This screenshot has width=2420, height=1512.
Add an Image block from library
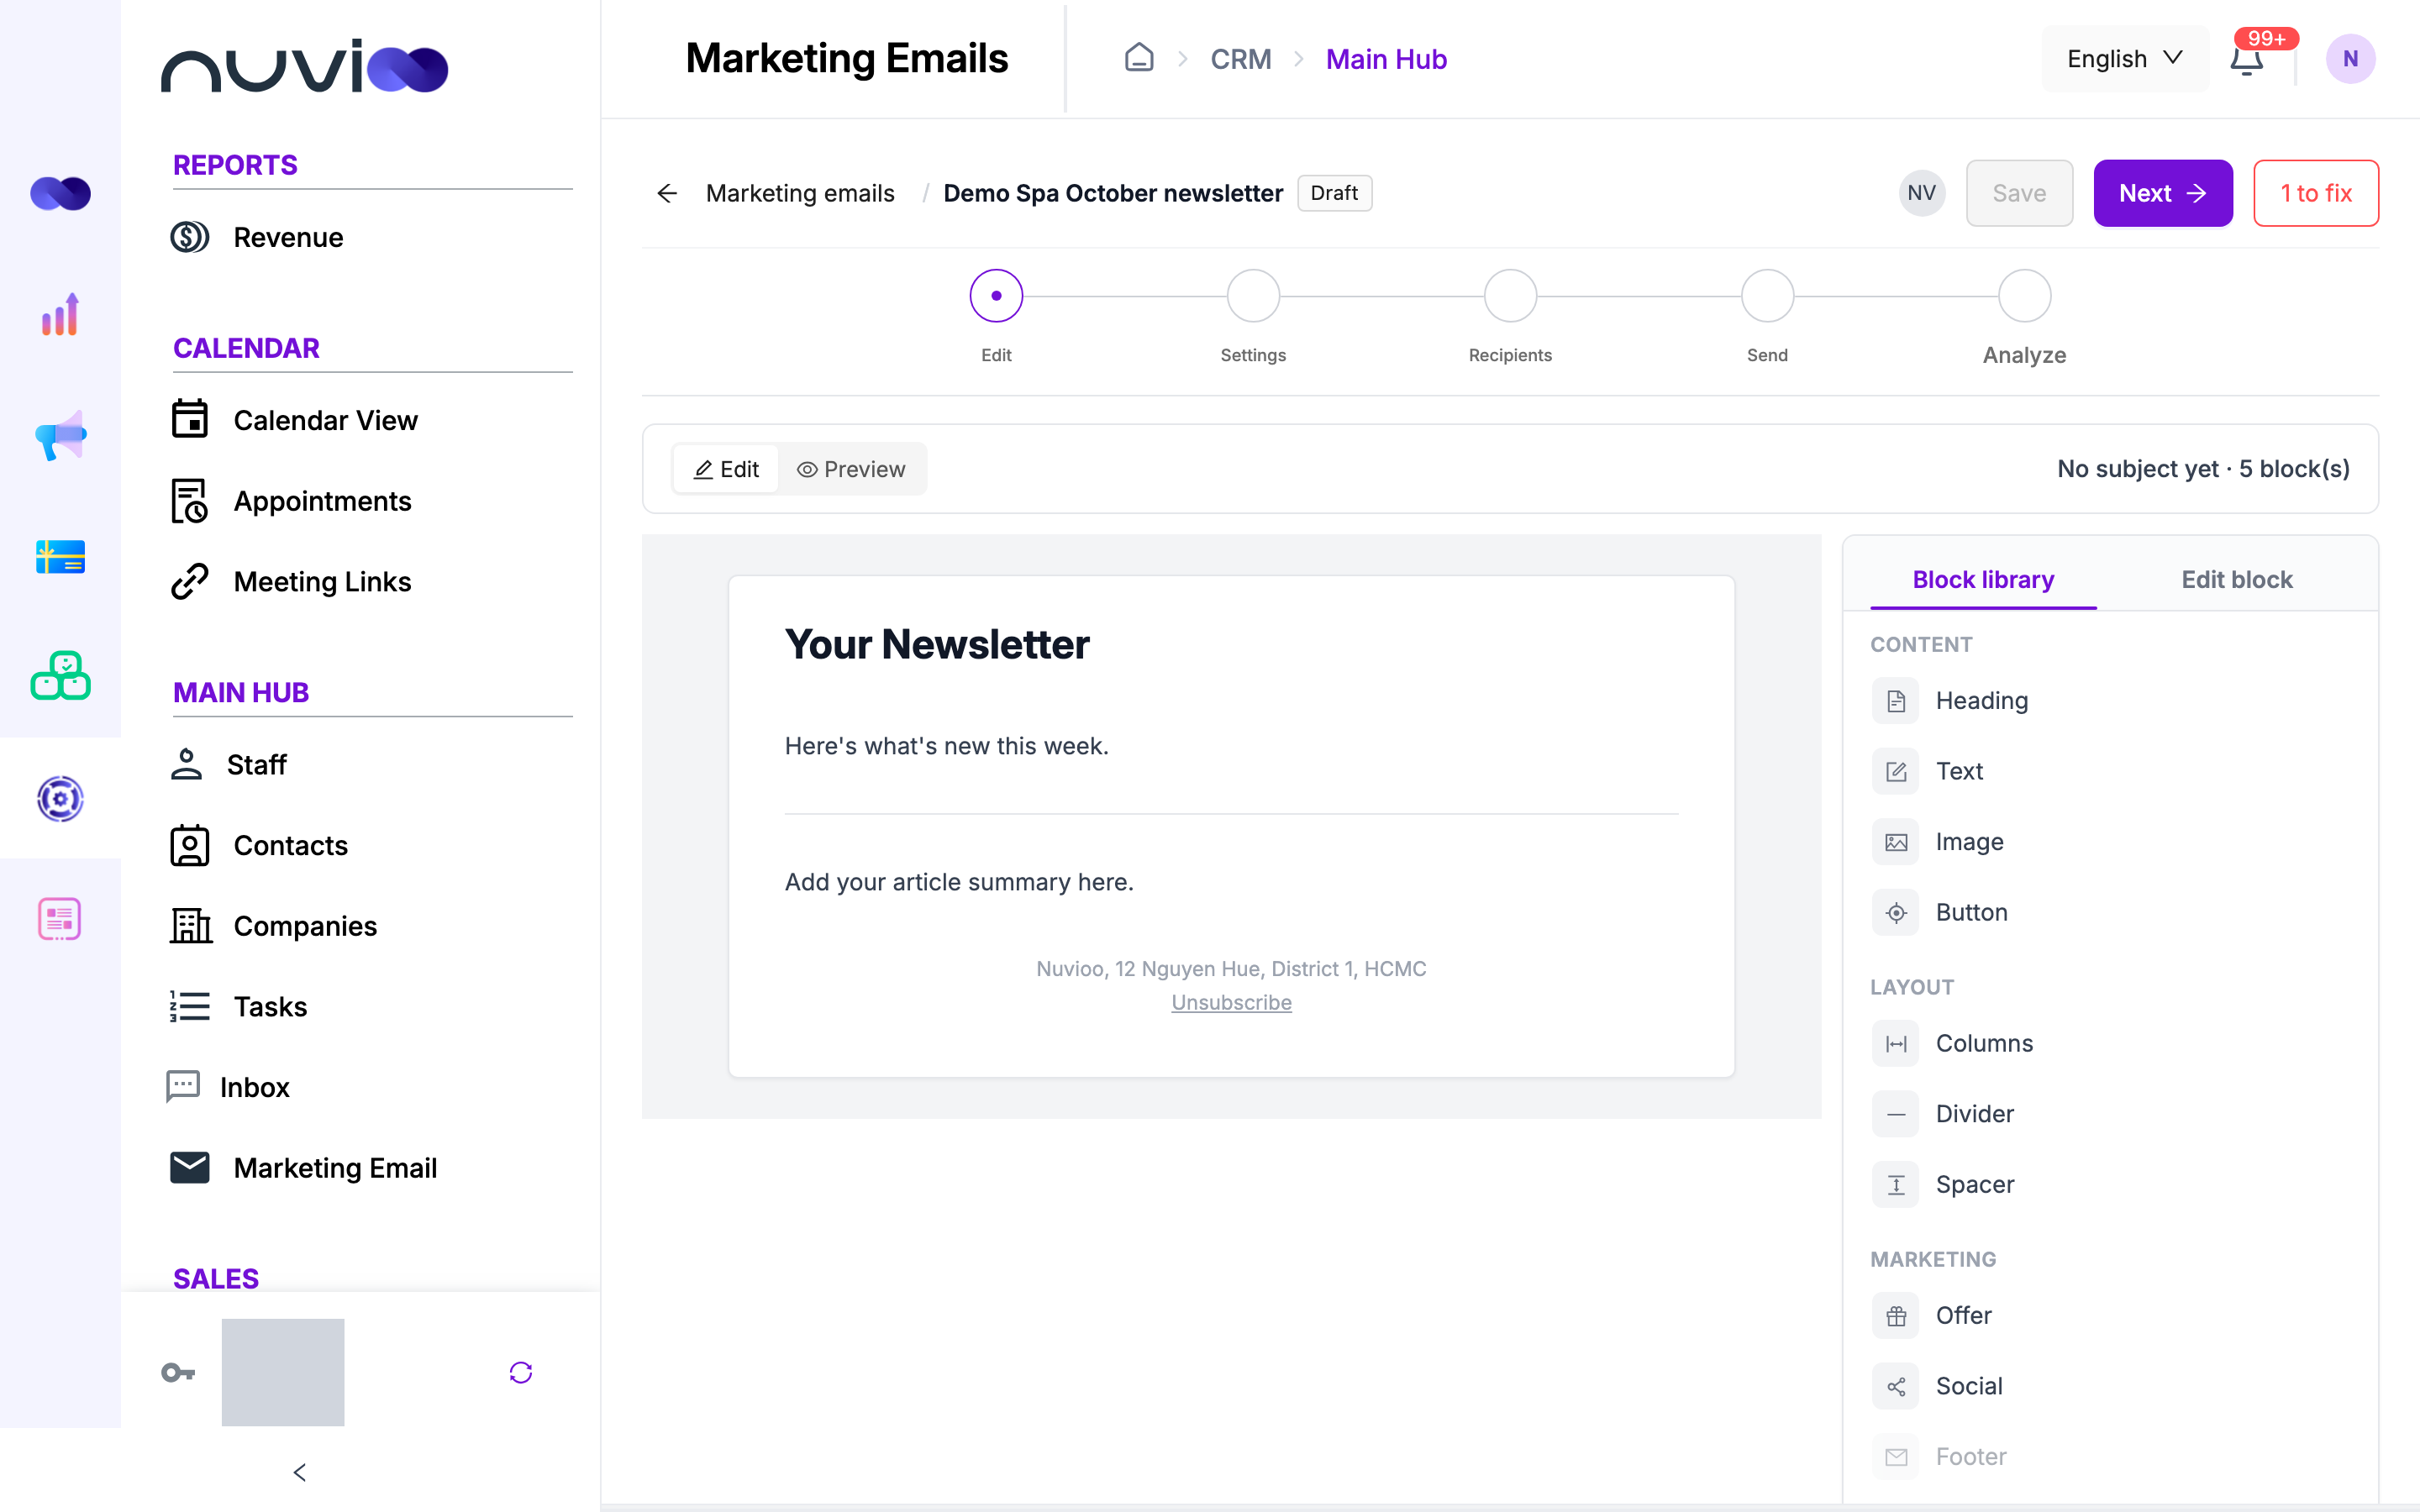[1938, 842]
